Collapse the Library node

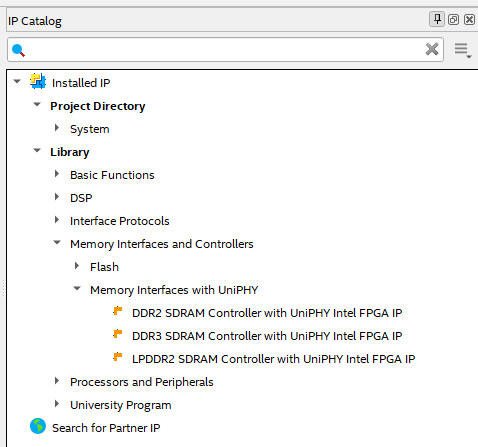coord(37,151)
